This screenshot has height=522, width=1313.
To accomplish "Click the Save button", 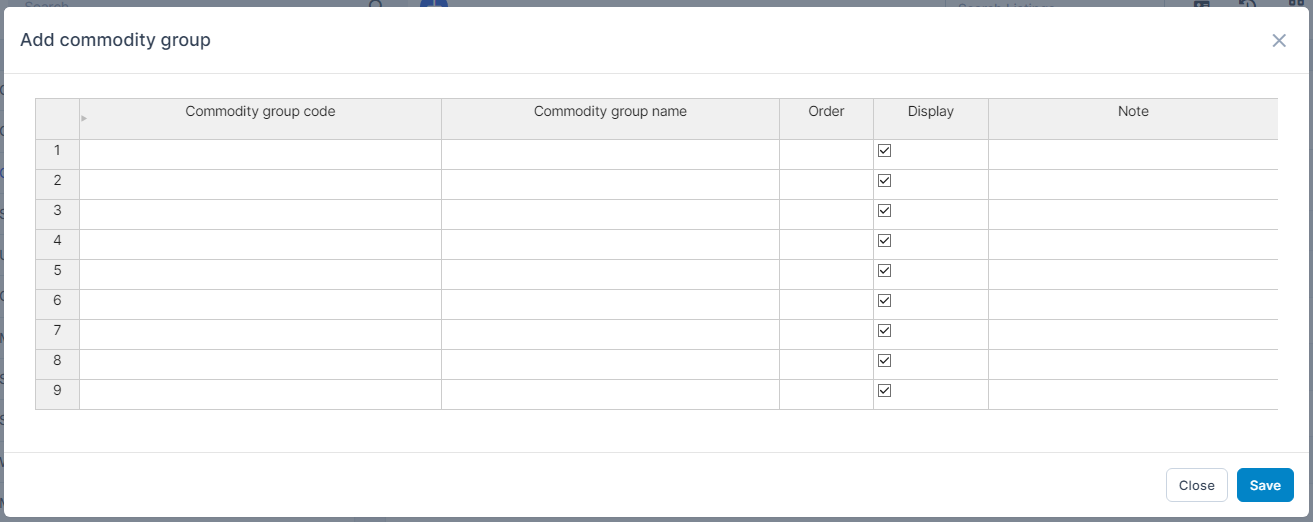I will pos(1264,485).
